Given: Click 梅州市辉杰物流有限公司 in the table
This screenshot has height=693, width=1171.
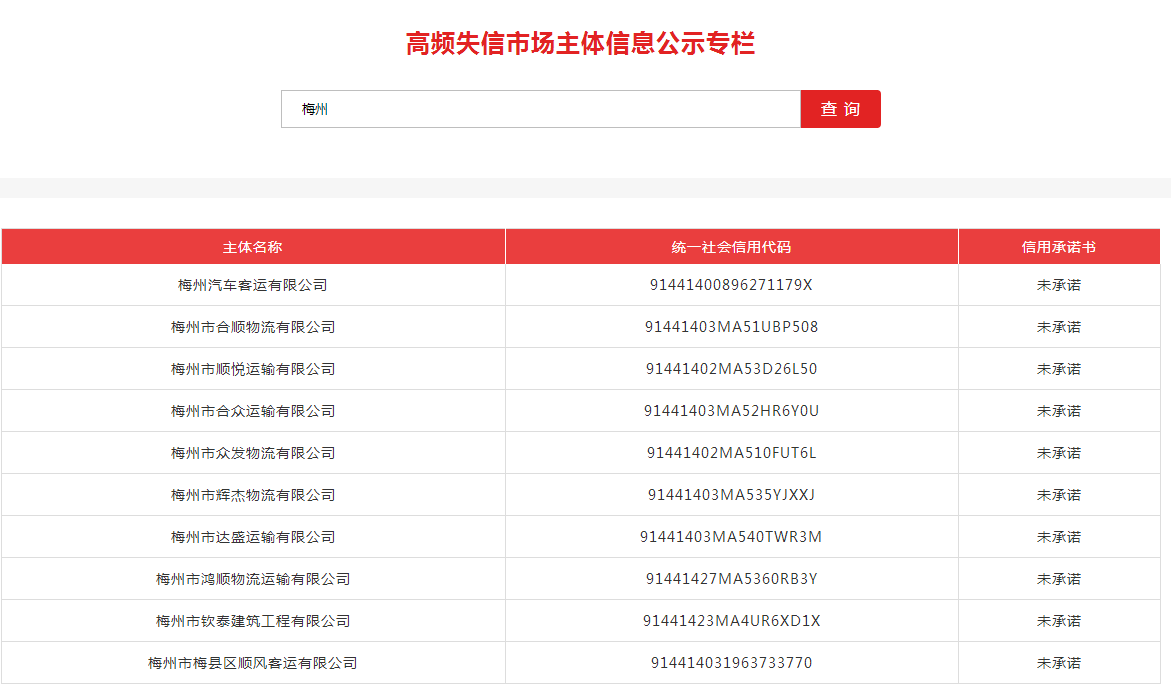Looking at the screenshot, I should [253, 495].
